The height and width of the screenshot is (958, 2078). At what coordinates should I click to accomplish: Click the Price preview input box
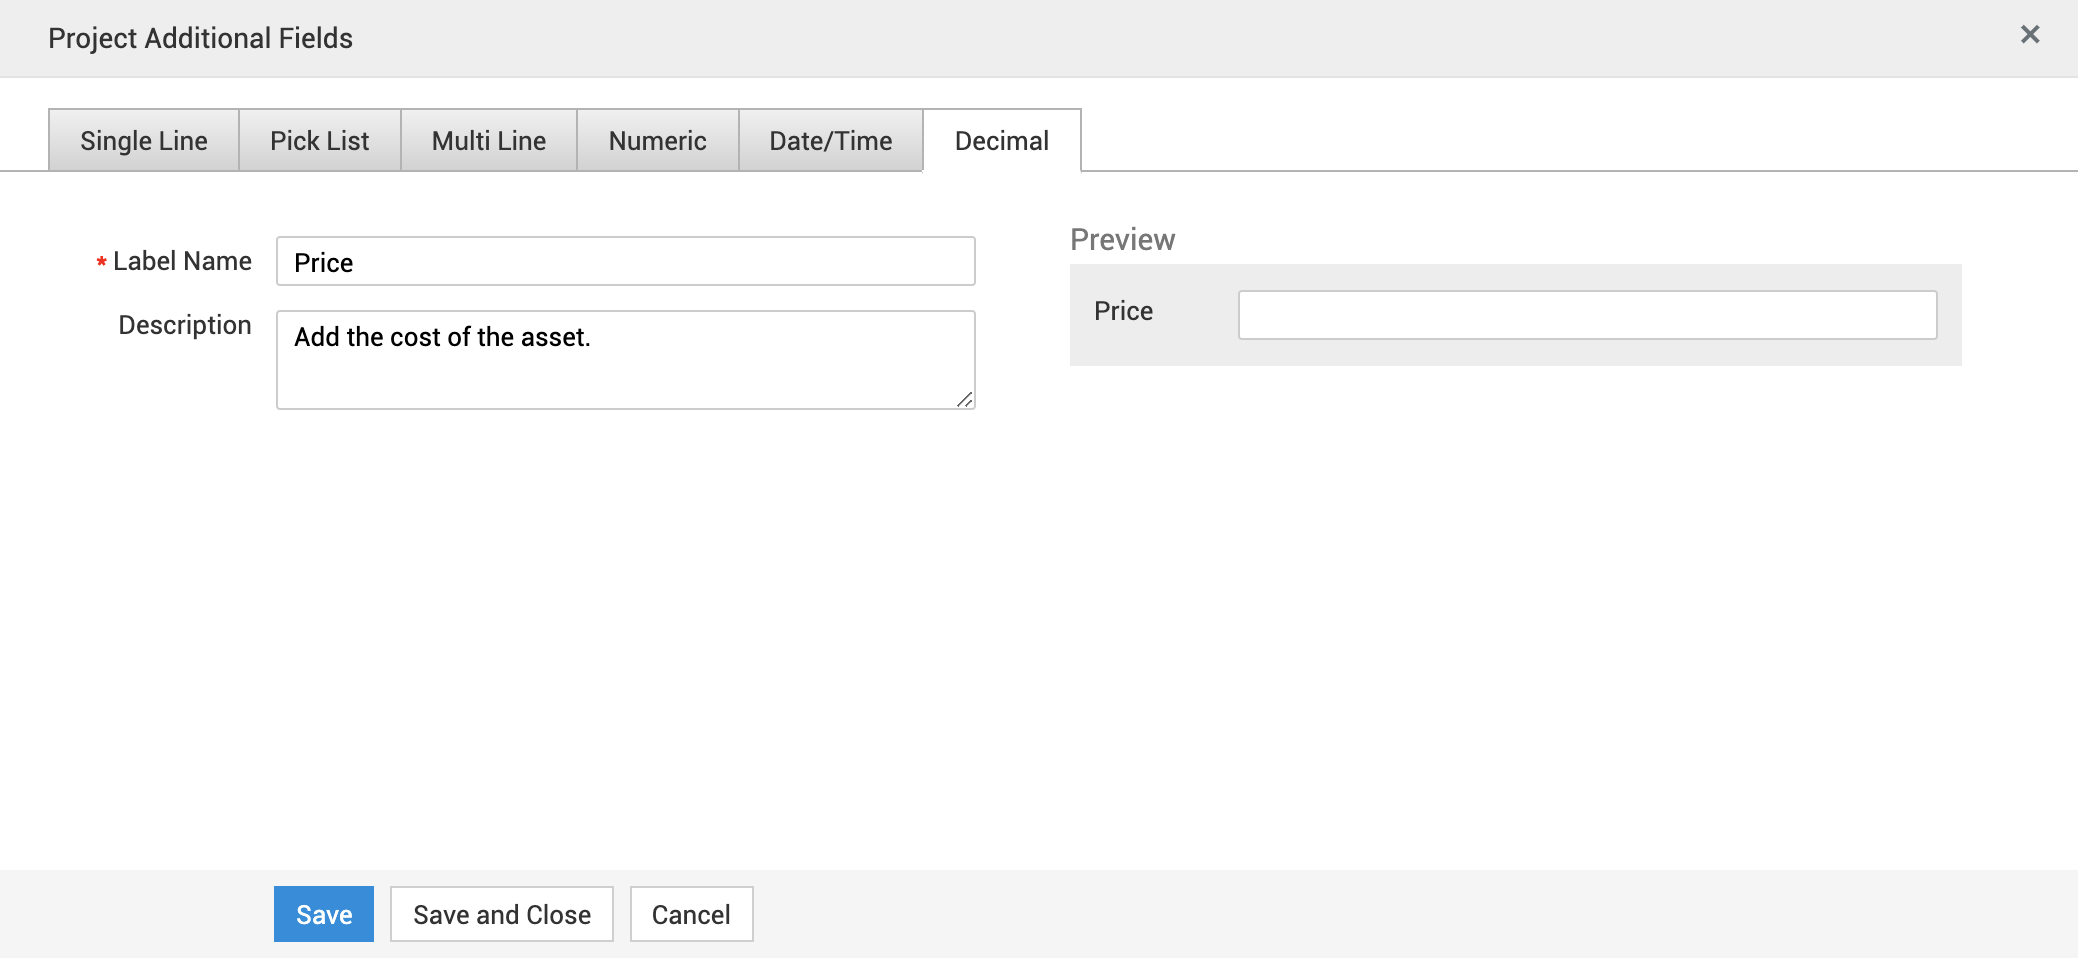1587,315
